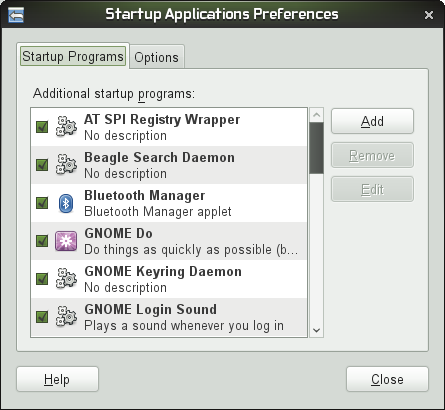Select the 'Beagle Search Daemon' entry text
The height and width of the screenshot is (410, 445).
159,158
